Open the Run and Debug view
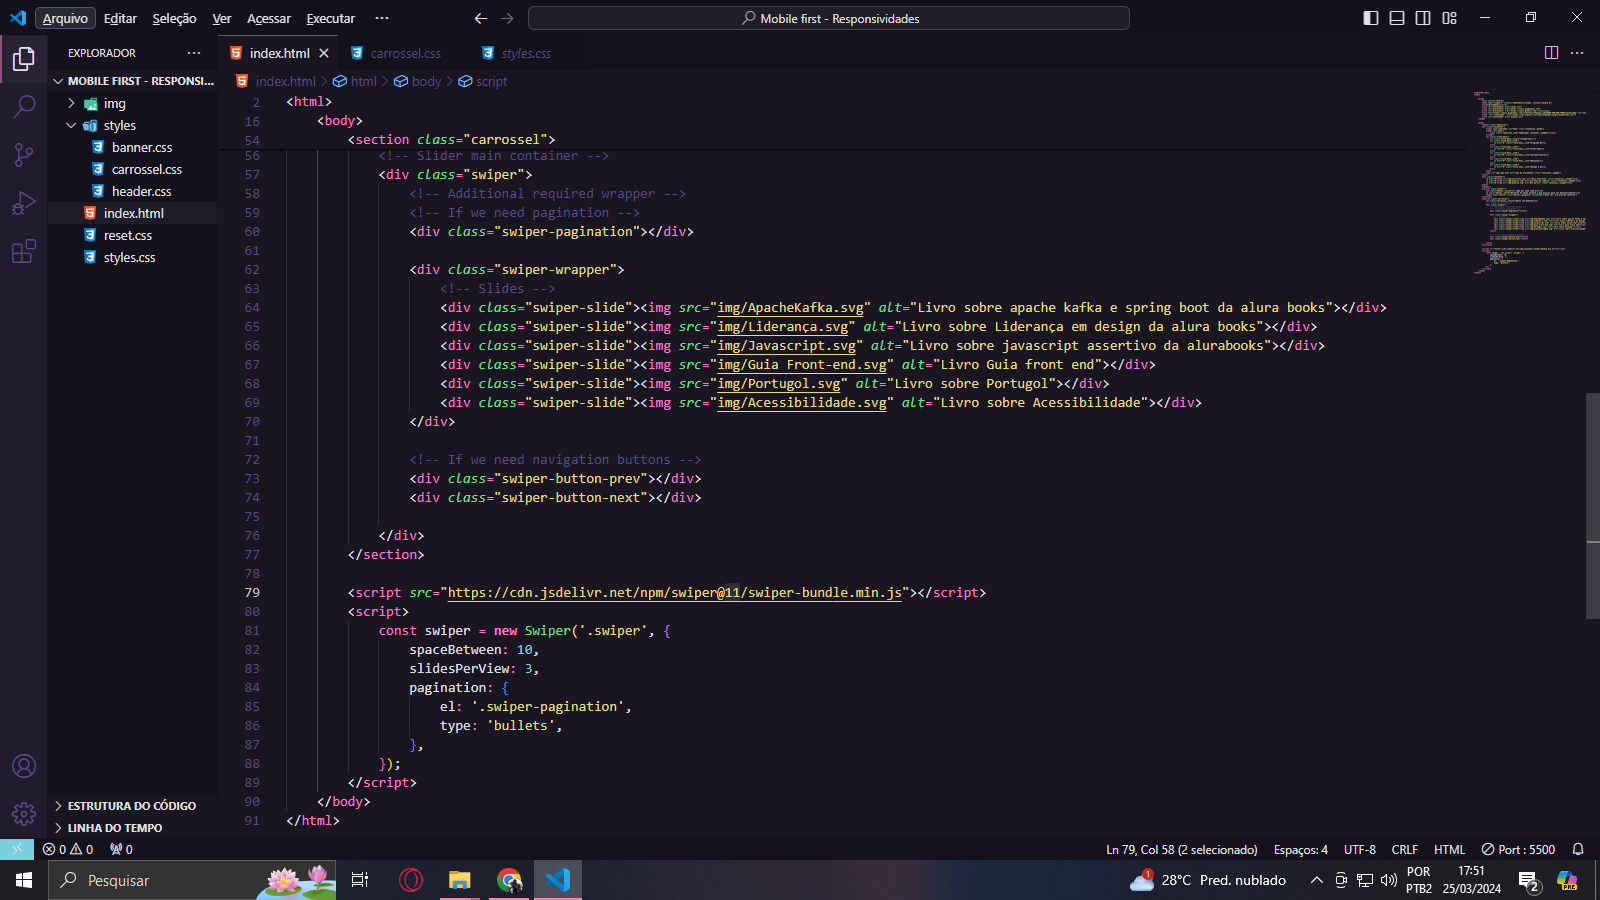Screen dimensions: 1600x900 pyautogui.click(x=24, y=203)
